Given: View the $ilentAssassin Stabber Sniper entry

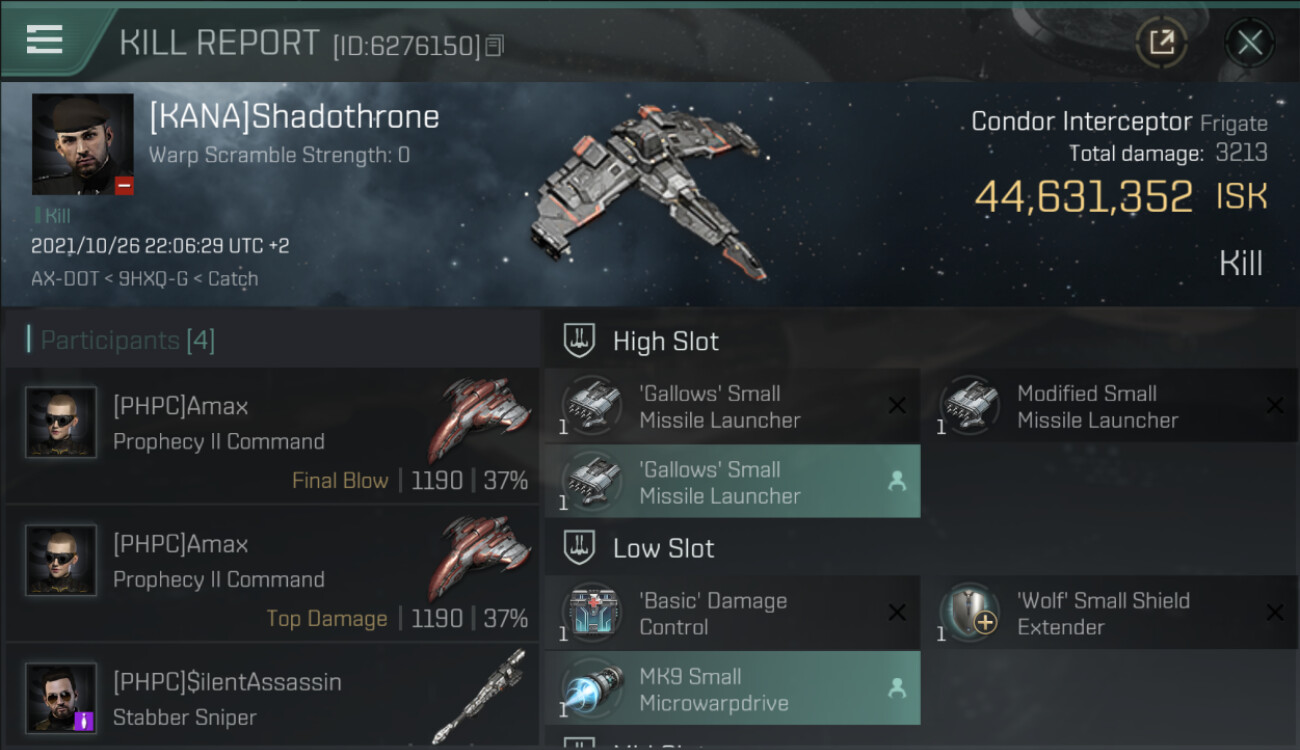Looking at the screenshot, I should [272, 697].
